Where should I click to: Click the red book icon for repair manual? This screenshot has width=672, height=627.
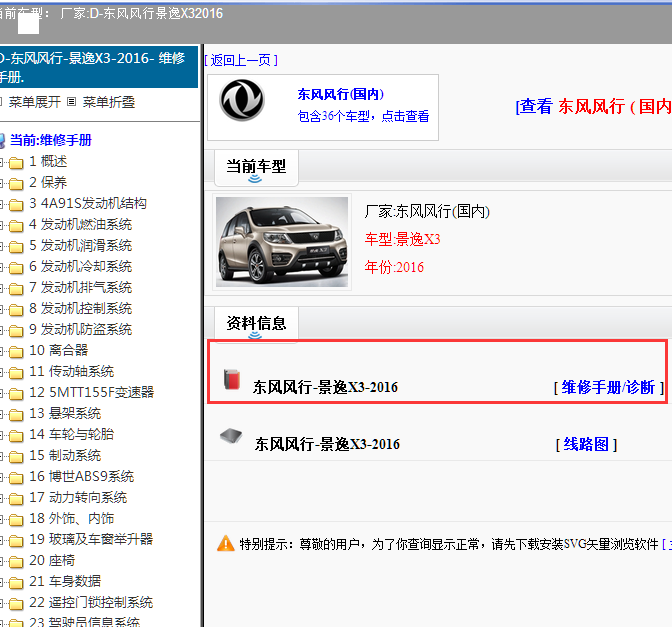(232, 379)
